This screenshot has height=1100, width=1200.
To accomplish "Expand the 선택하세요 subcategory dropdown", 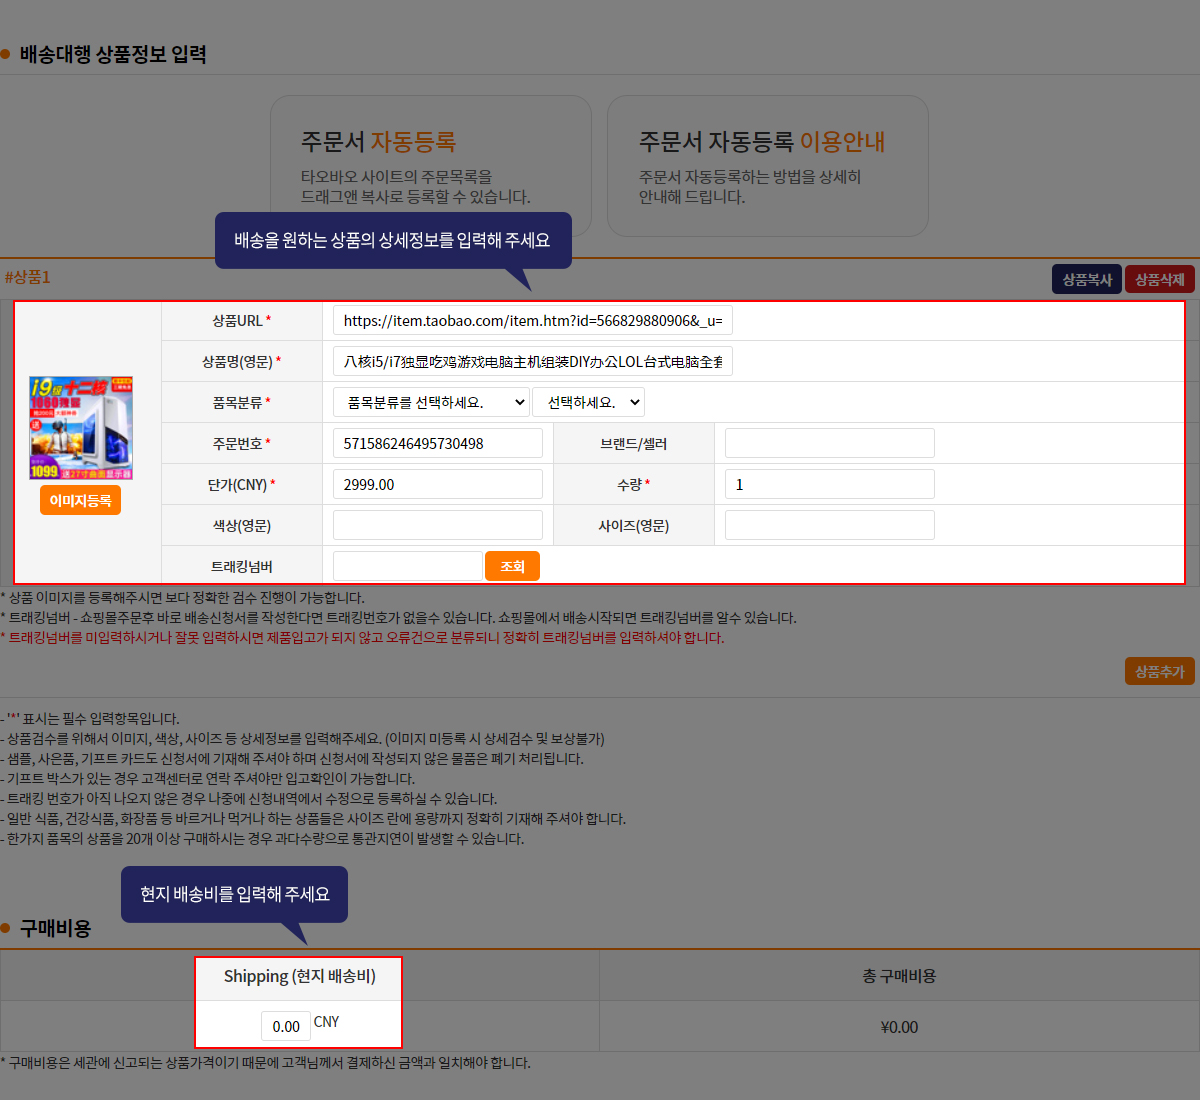I will 588,402.
